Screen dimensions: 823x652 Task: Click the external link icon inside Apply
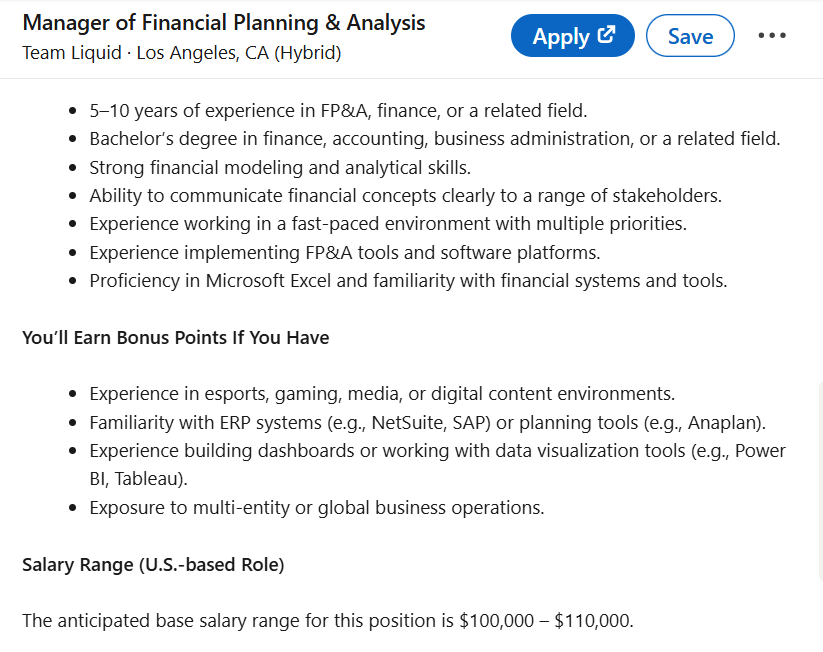tap(606, 35)
